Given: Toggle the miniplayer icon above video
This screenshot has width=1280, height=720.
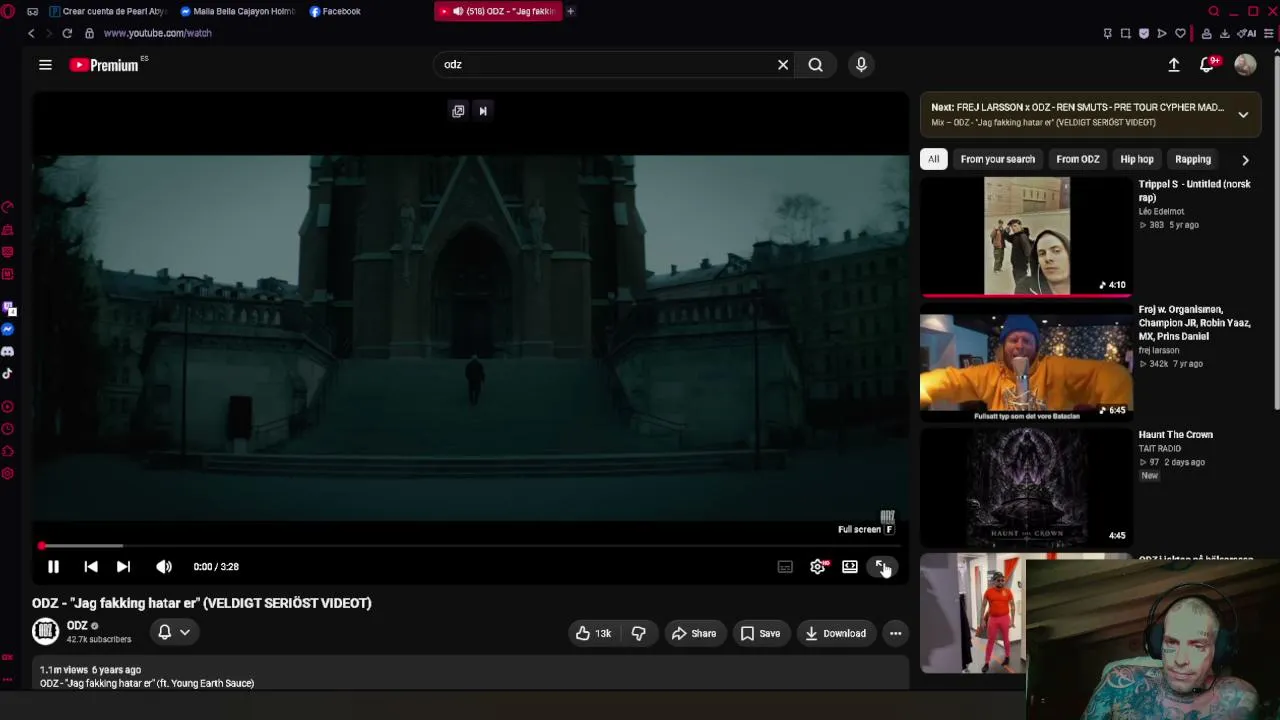Looking at the screenshot, I should pyautogui.click(x=458, y=111).
